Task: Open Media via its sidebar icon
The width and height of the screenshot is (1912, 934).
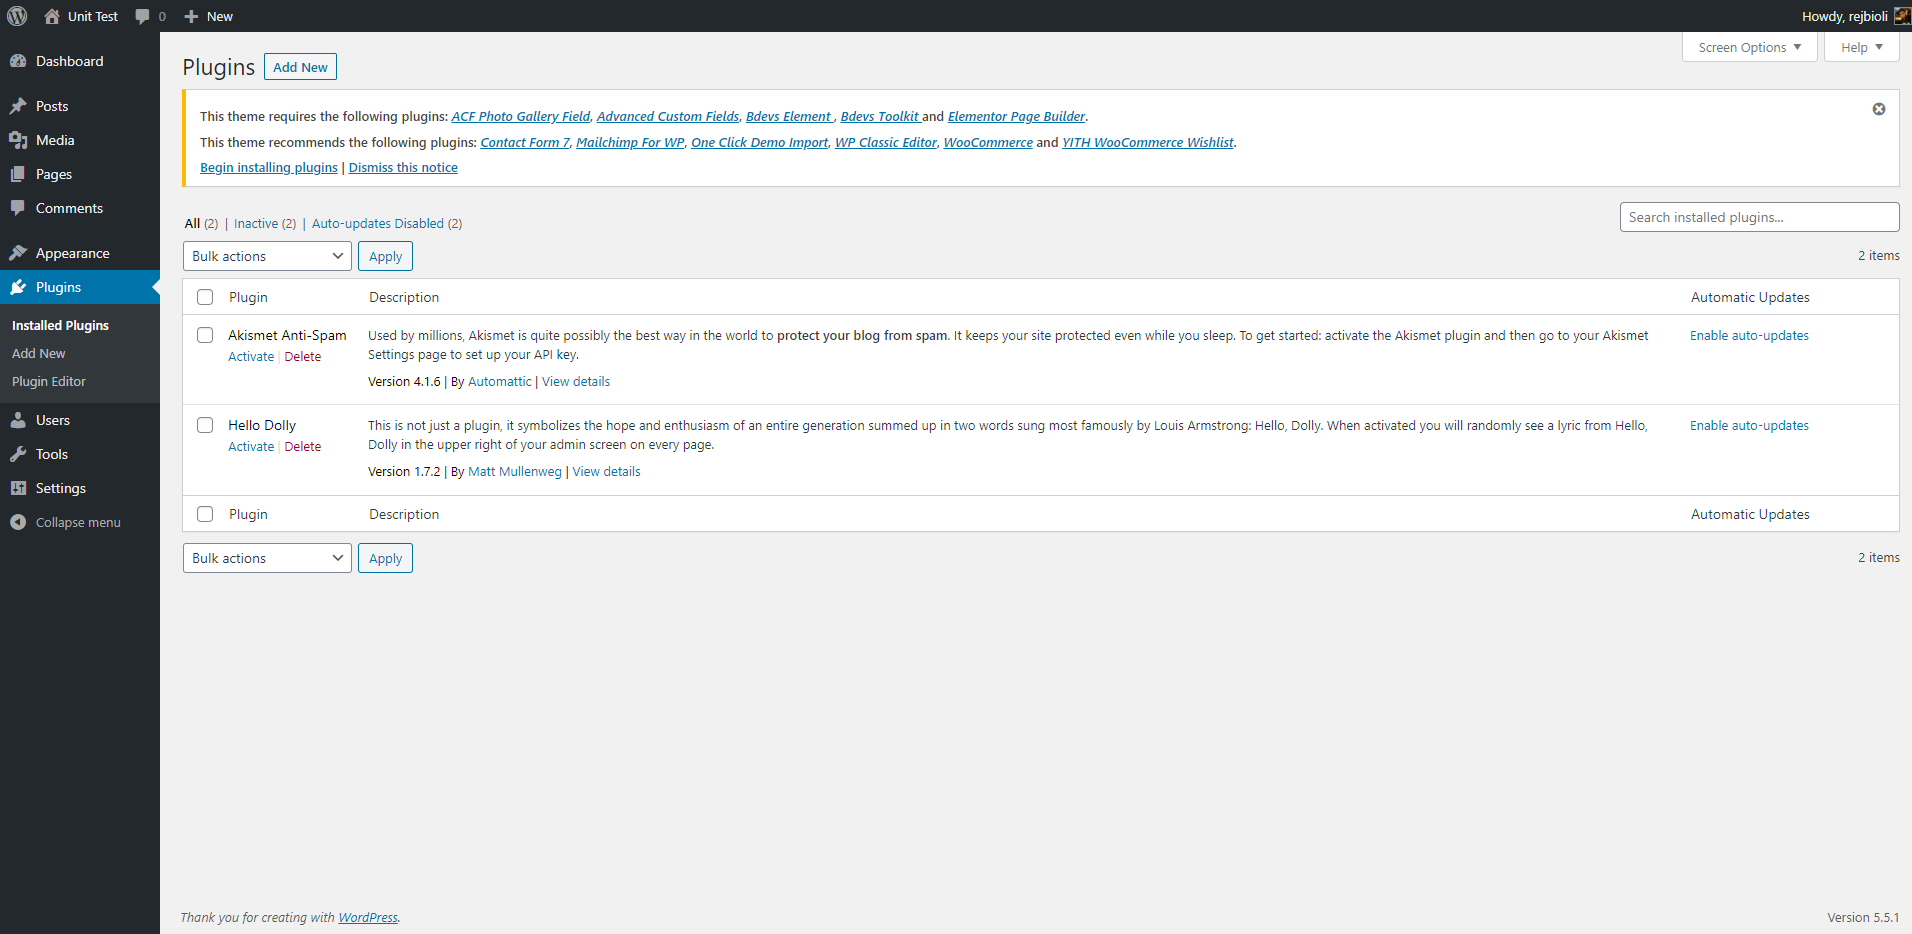Action: coord(18,140)
